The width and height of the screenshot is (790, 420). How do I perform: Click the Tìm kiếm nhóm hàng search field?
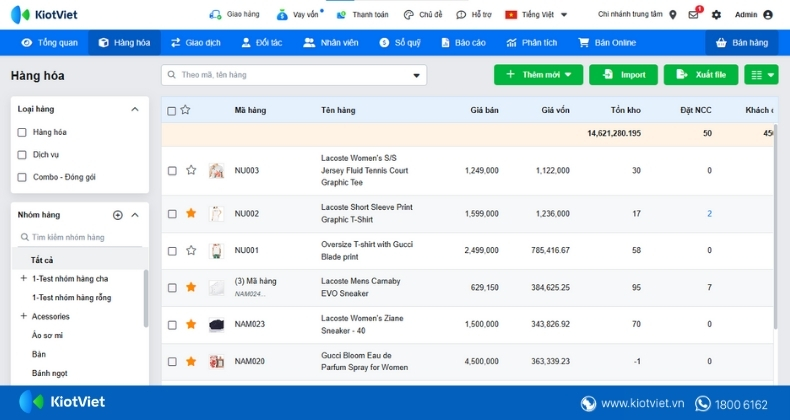pyautogui.click(x=80, y=237)
